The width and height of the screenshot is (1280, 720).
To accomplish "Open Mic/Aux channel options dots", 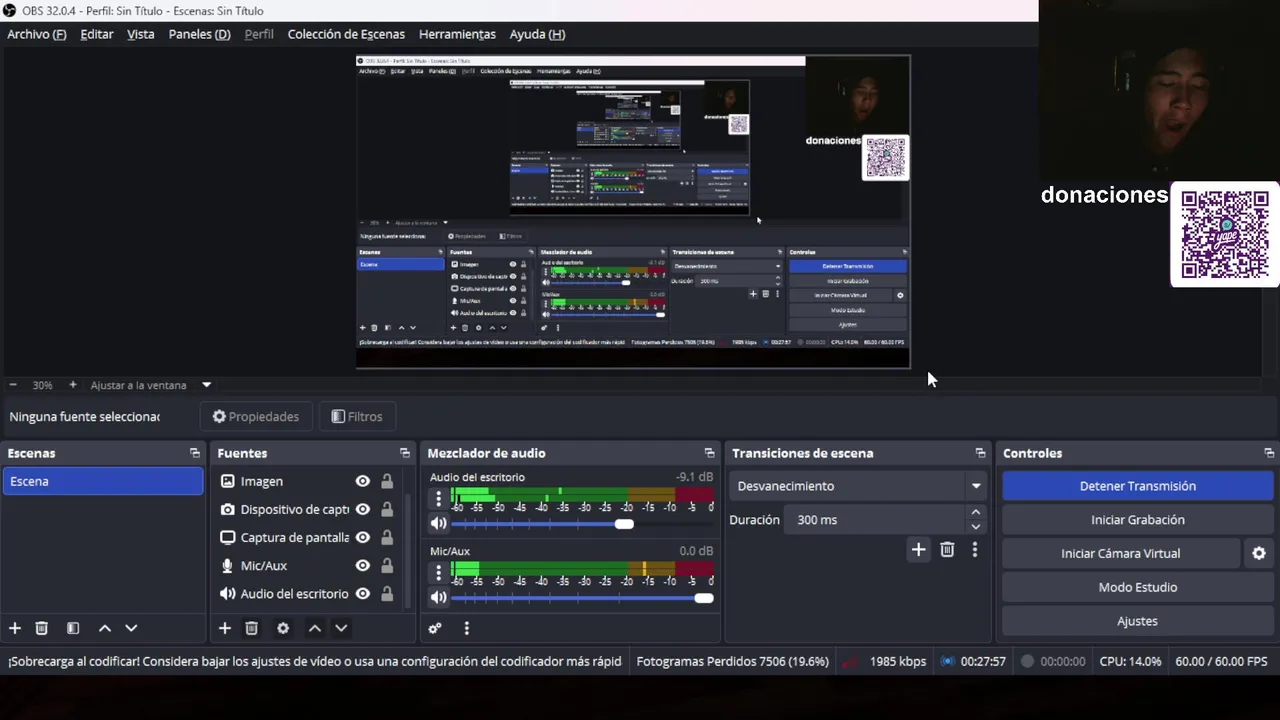I will (x=438, y=572).
